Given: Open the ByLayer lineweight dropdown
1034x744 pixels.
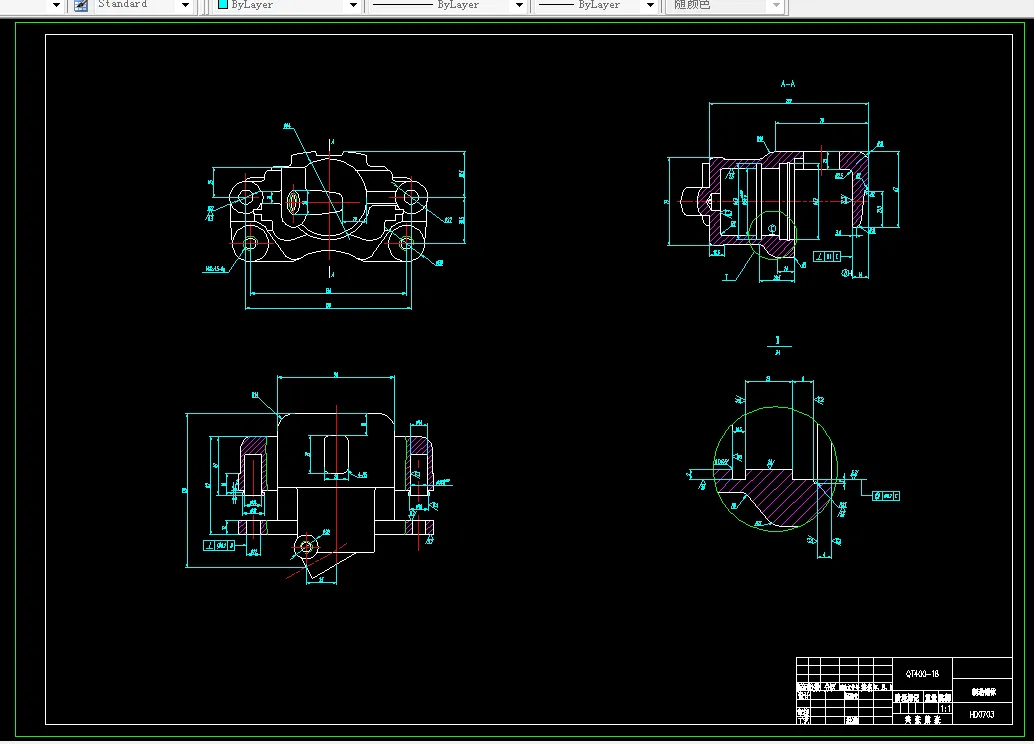Looking at the screenshot, I should pos(650,5).
